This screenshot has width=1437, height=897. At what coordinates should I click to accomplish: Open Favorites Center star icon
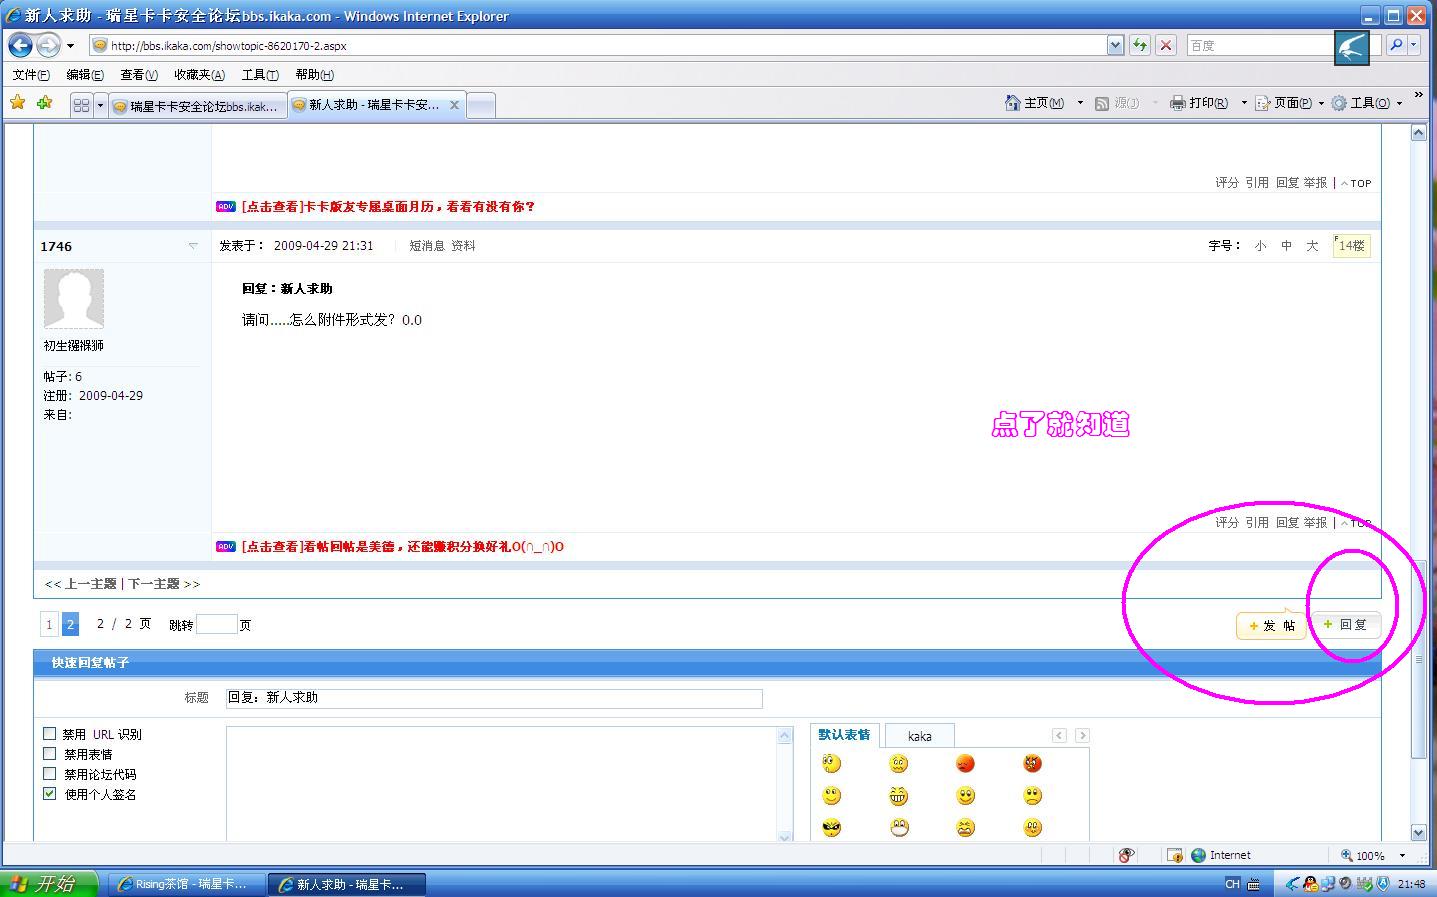17,102
